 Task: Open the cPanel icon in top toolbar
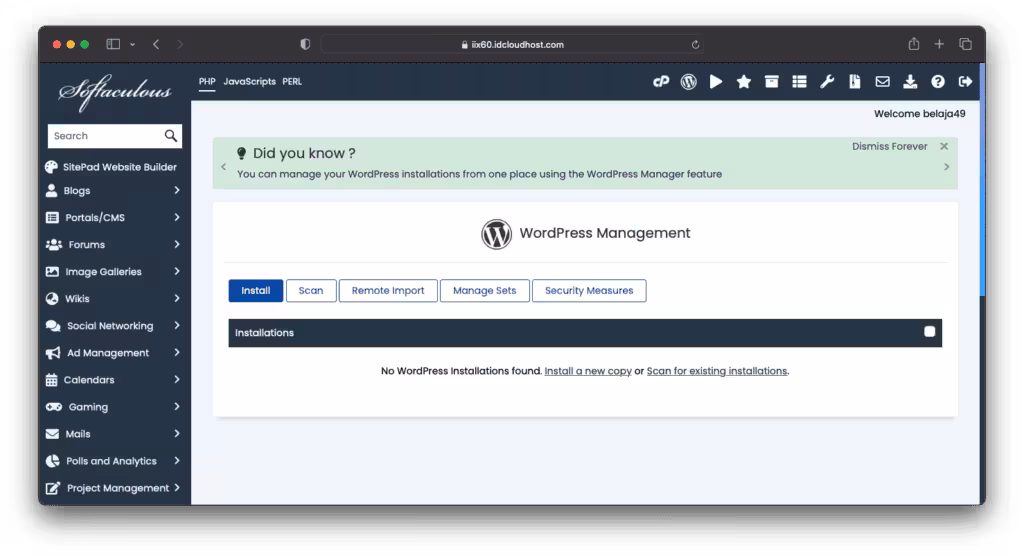coord(661,82)
